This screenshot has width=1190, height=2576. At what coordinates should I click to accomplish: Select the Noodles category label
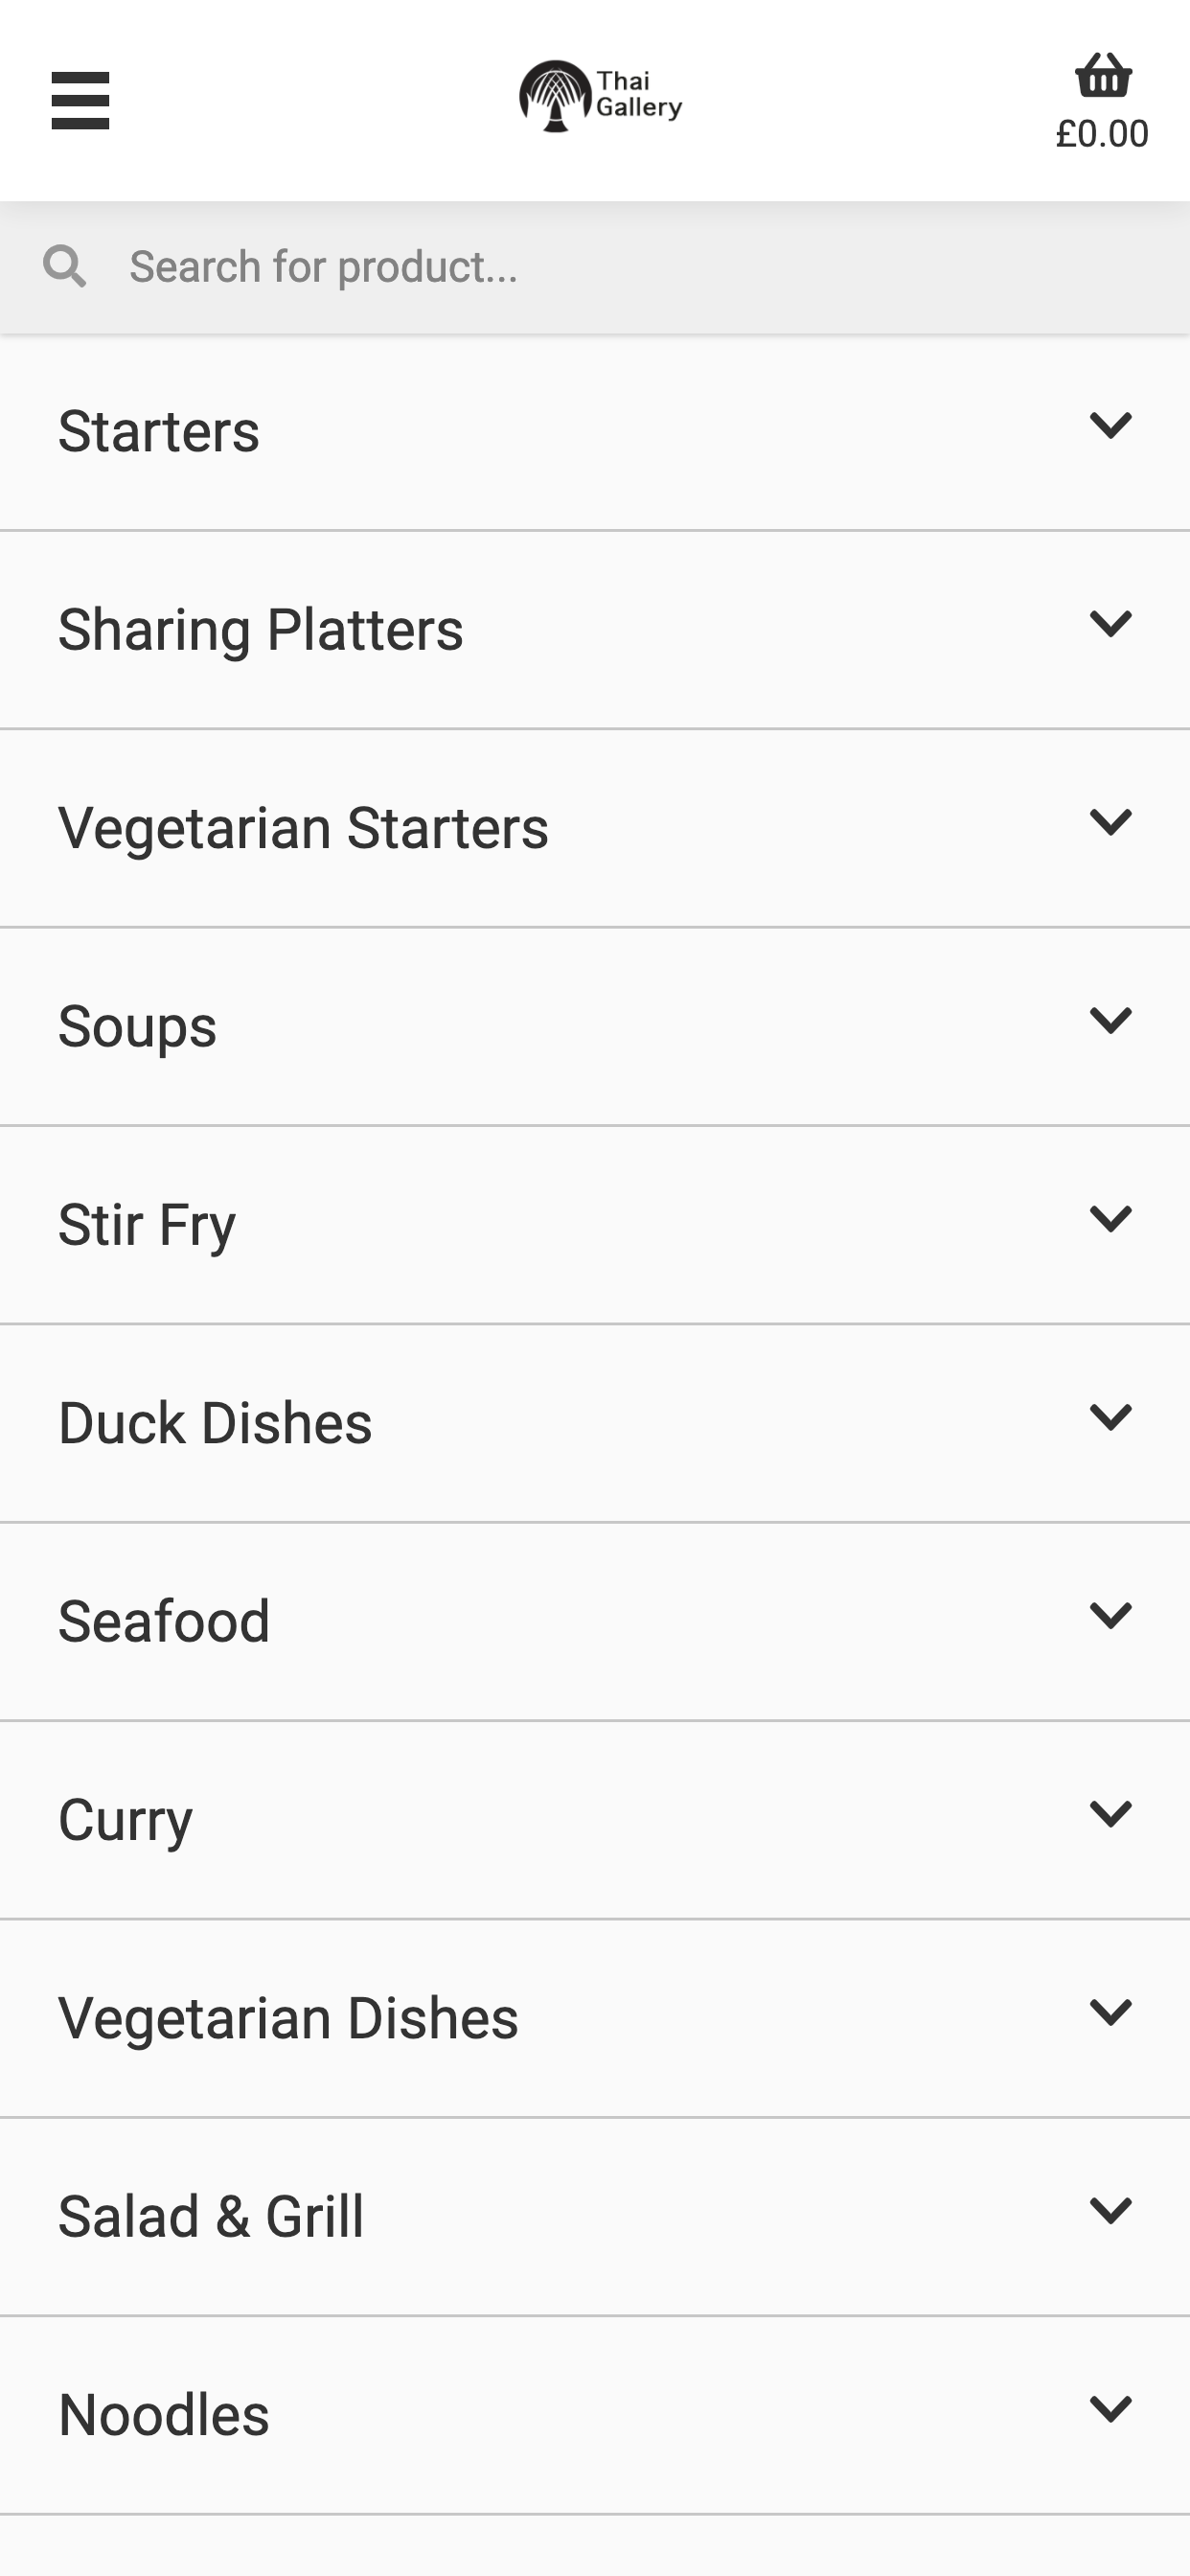click(x=164, y=2415)
